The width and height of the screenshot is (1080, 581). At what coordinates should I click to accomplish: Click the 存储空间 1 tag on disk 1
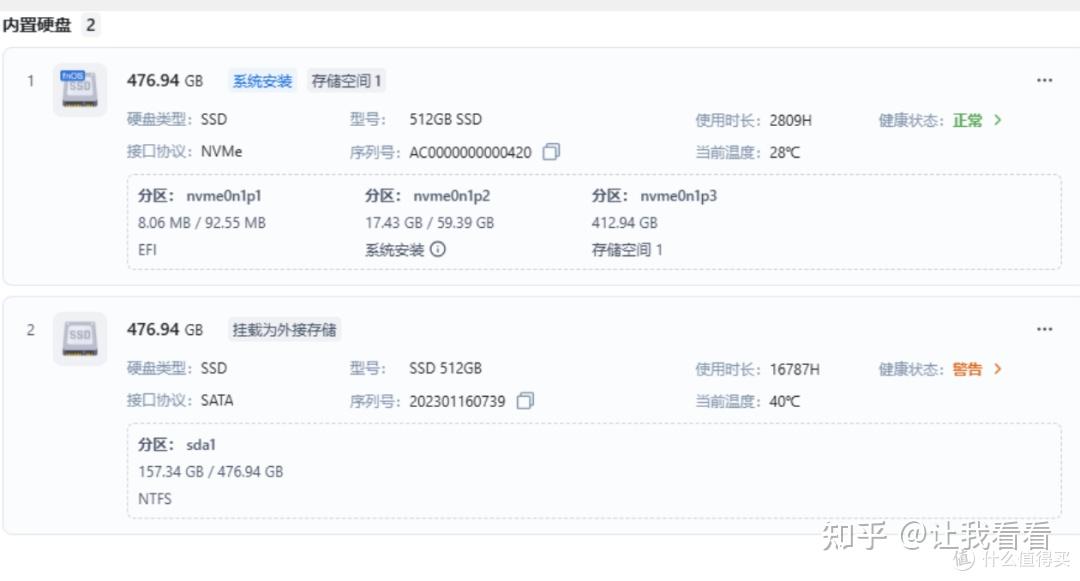tap(346, 81)
